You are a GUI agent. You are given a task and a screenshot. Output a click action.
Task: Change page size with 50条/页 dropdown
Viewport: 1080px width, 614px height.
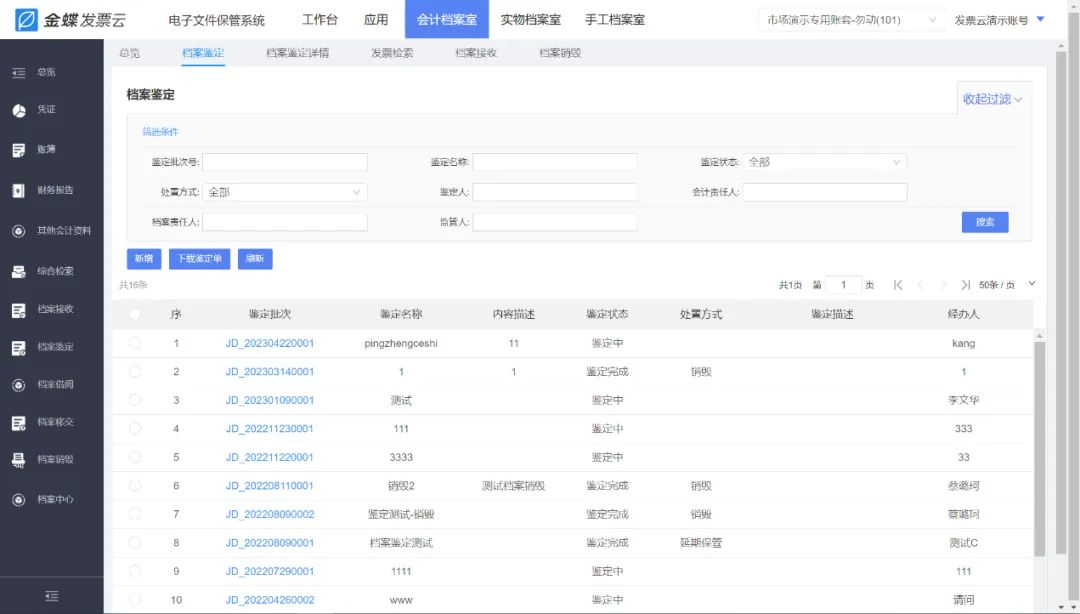tap(1007, 285)
